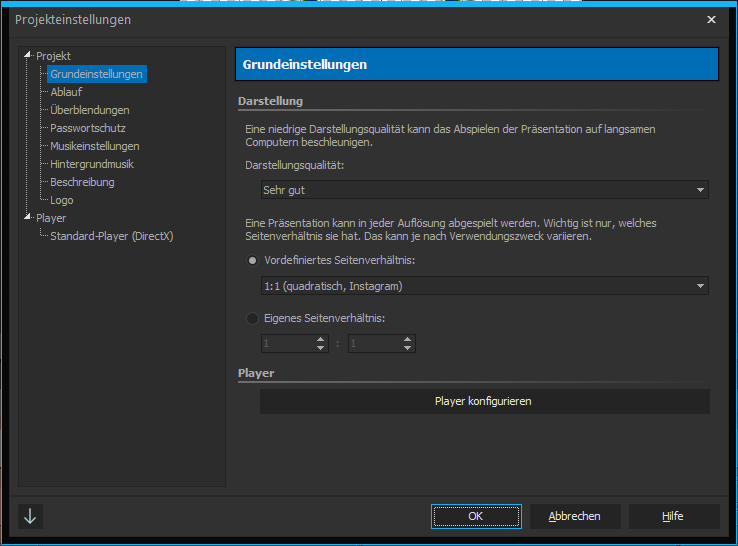Open the Beschreibung section
Viewport: 738px width, 546px height.
point(82,182)
